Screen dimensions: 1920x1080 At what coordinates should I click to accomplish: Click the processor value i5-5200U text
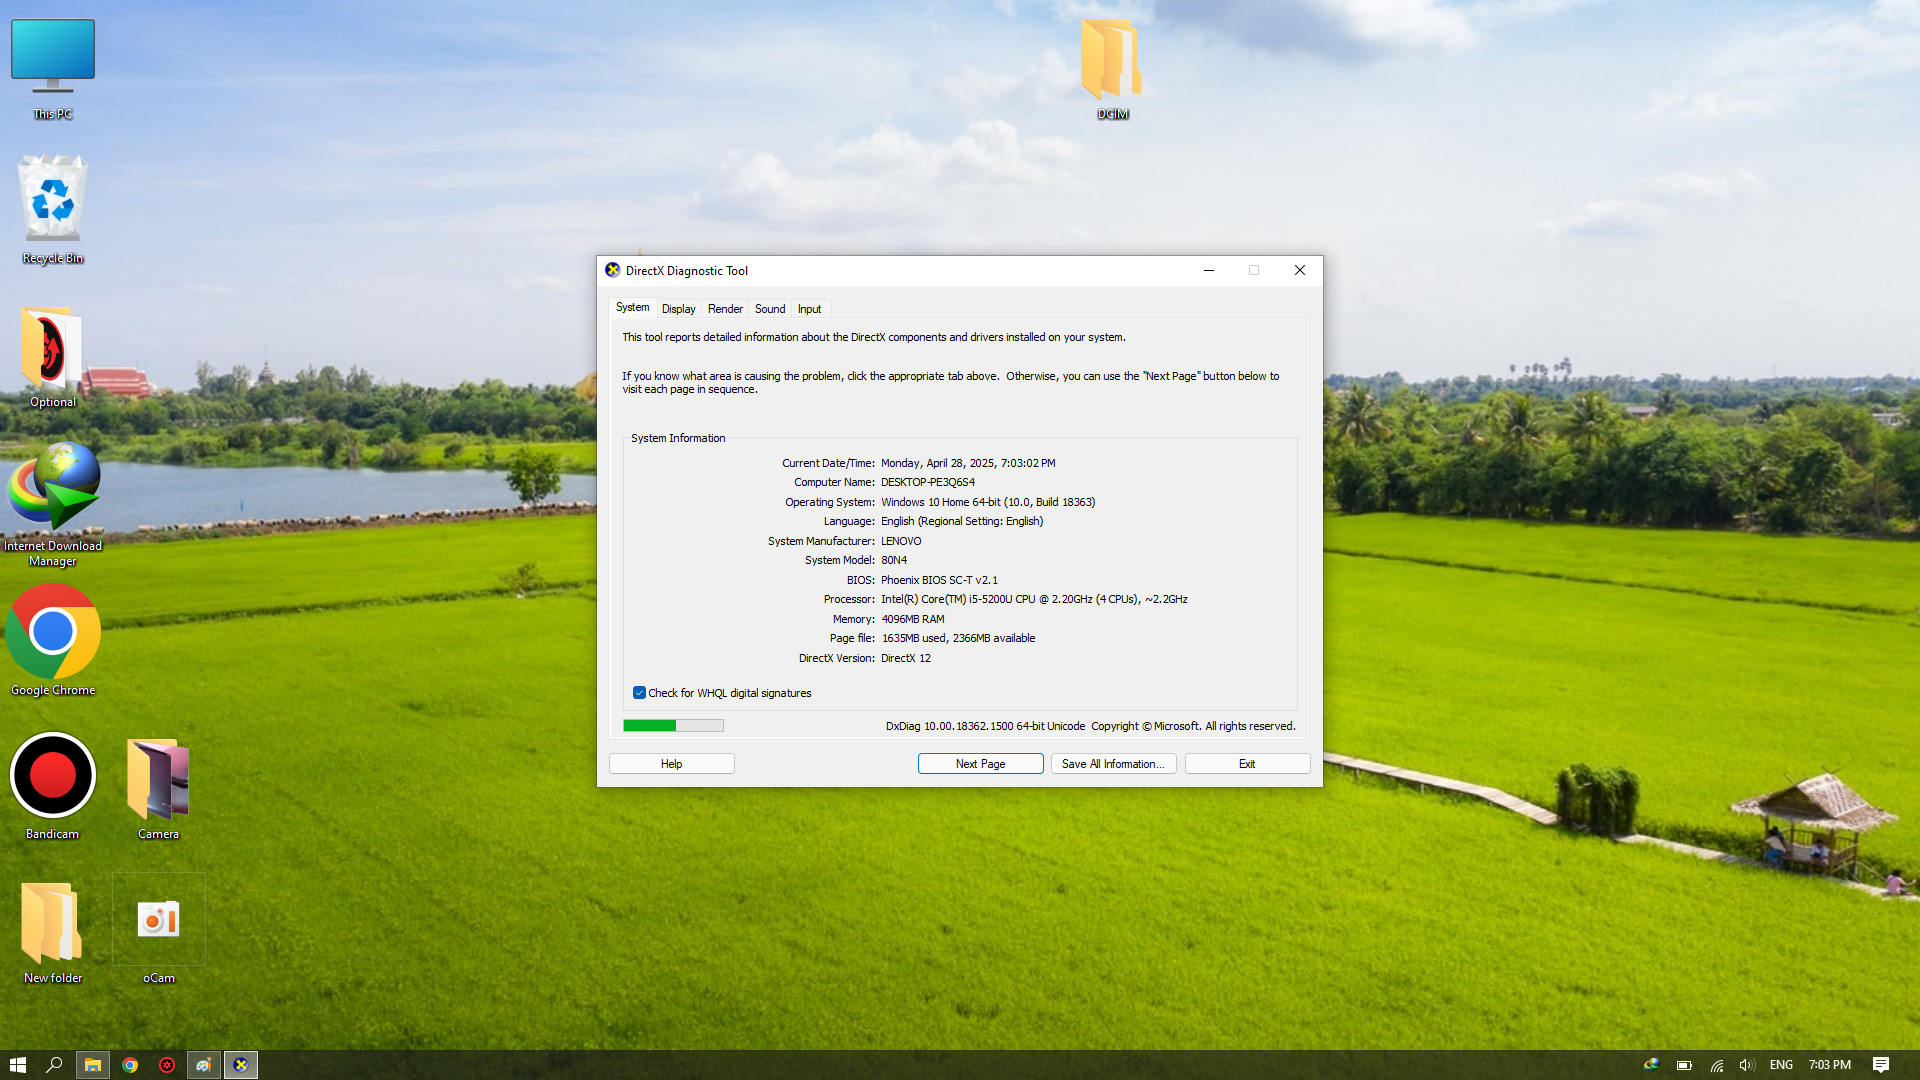1034,599
